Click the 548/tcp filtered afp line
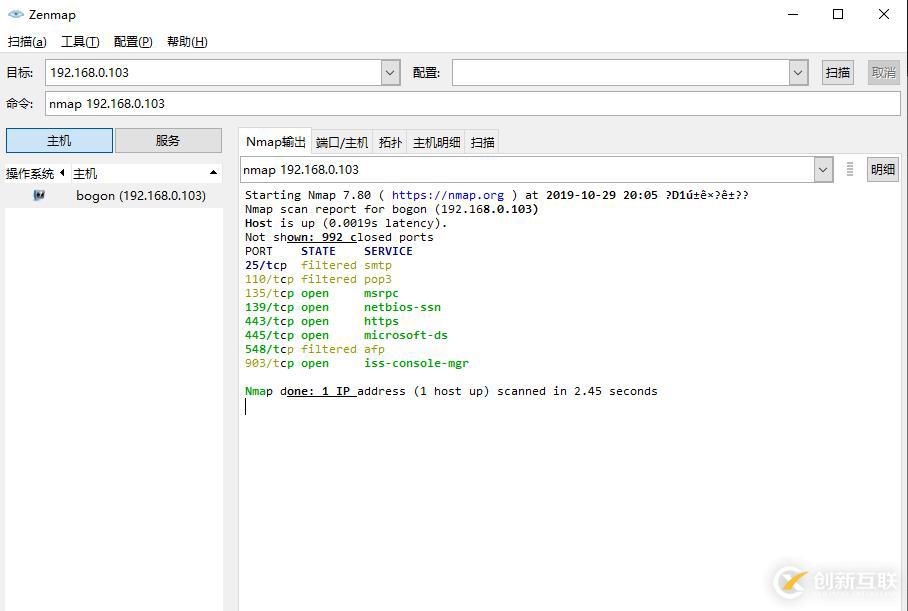Image resolution: width=908 pixels, height=611 pixels. tap(314, 349)
